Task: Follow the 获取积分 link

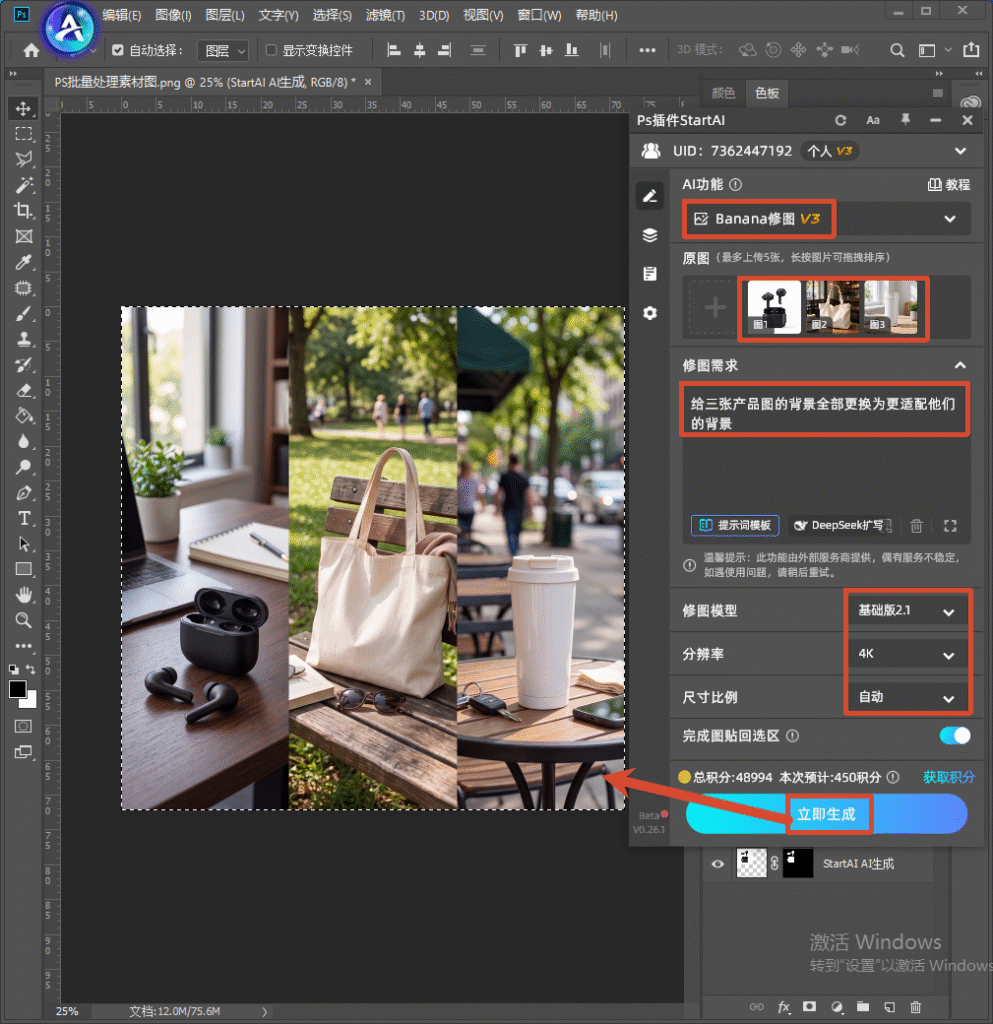Action: coord(949,777)
